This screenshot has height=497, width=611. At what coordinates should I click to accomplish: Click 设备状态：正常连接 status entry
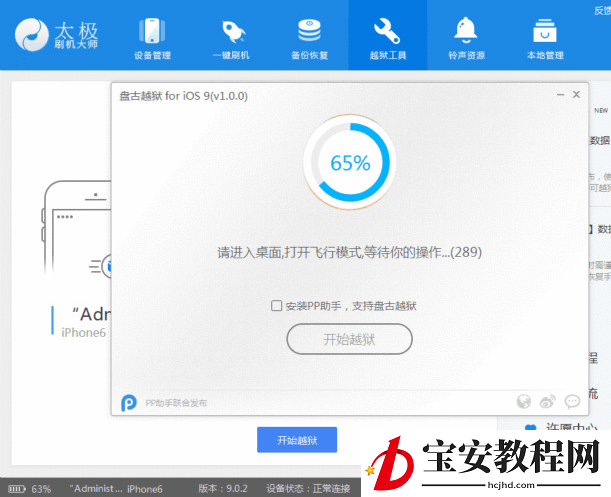tap(308, 488)
